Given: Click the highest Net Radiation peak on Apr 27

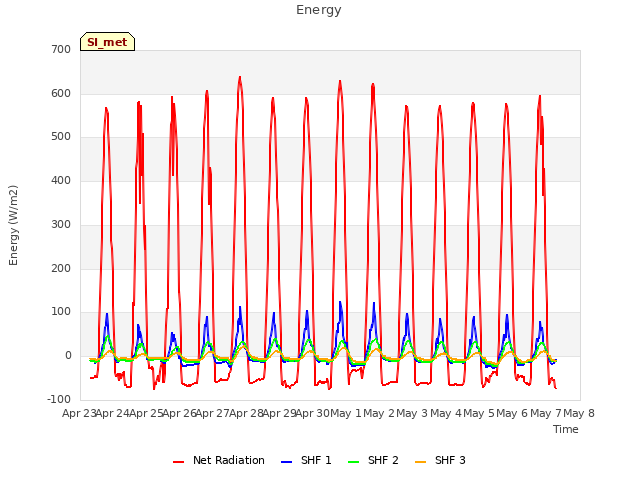Looking at the screenshot, I should [x=240, y=77].
